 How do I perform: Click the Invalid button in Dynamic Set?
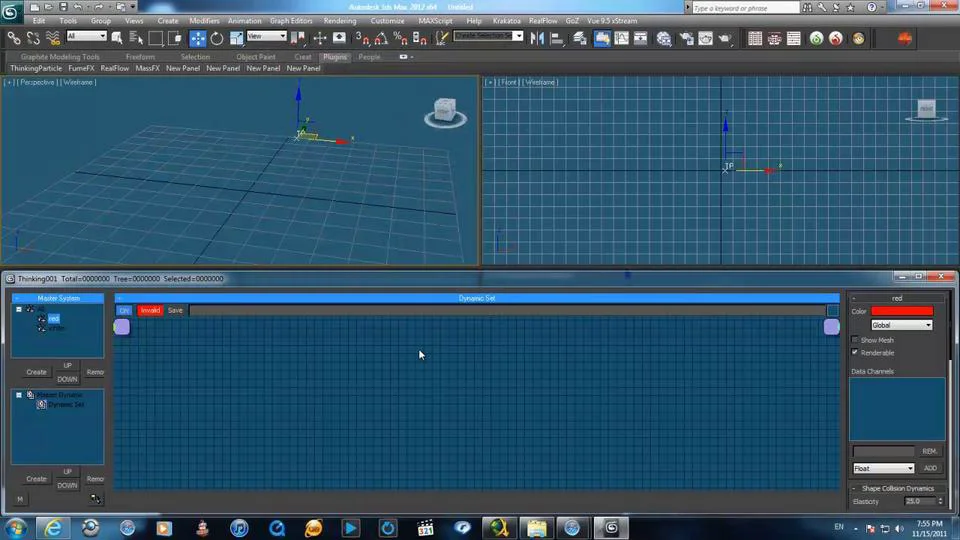pos(150,310)
